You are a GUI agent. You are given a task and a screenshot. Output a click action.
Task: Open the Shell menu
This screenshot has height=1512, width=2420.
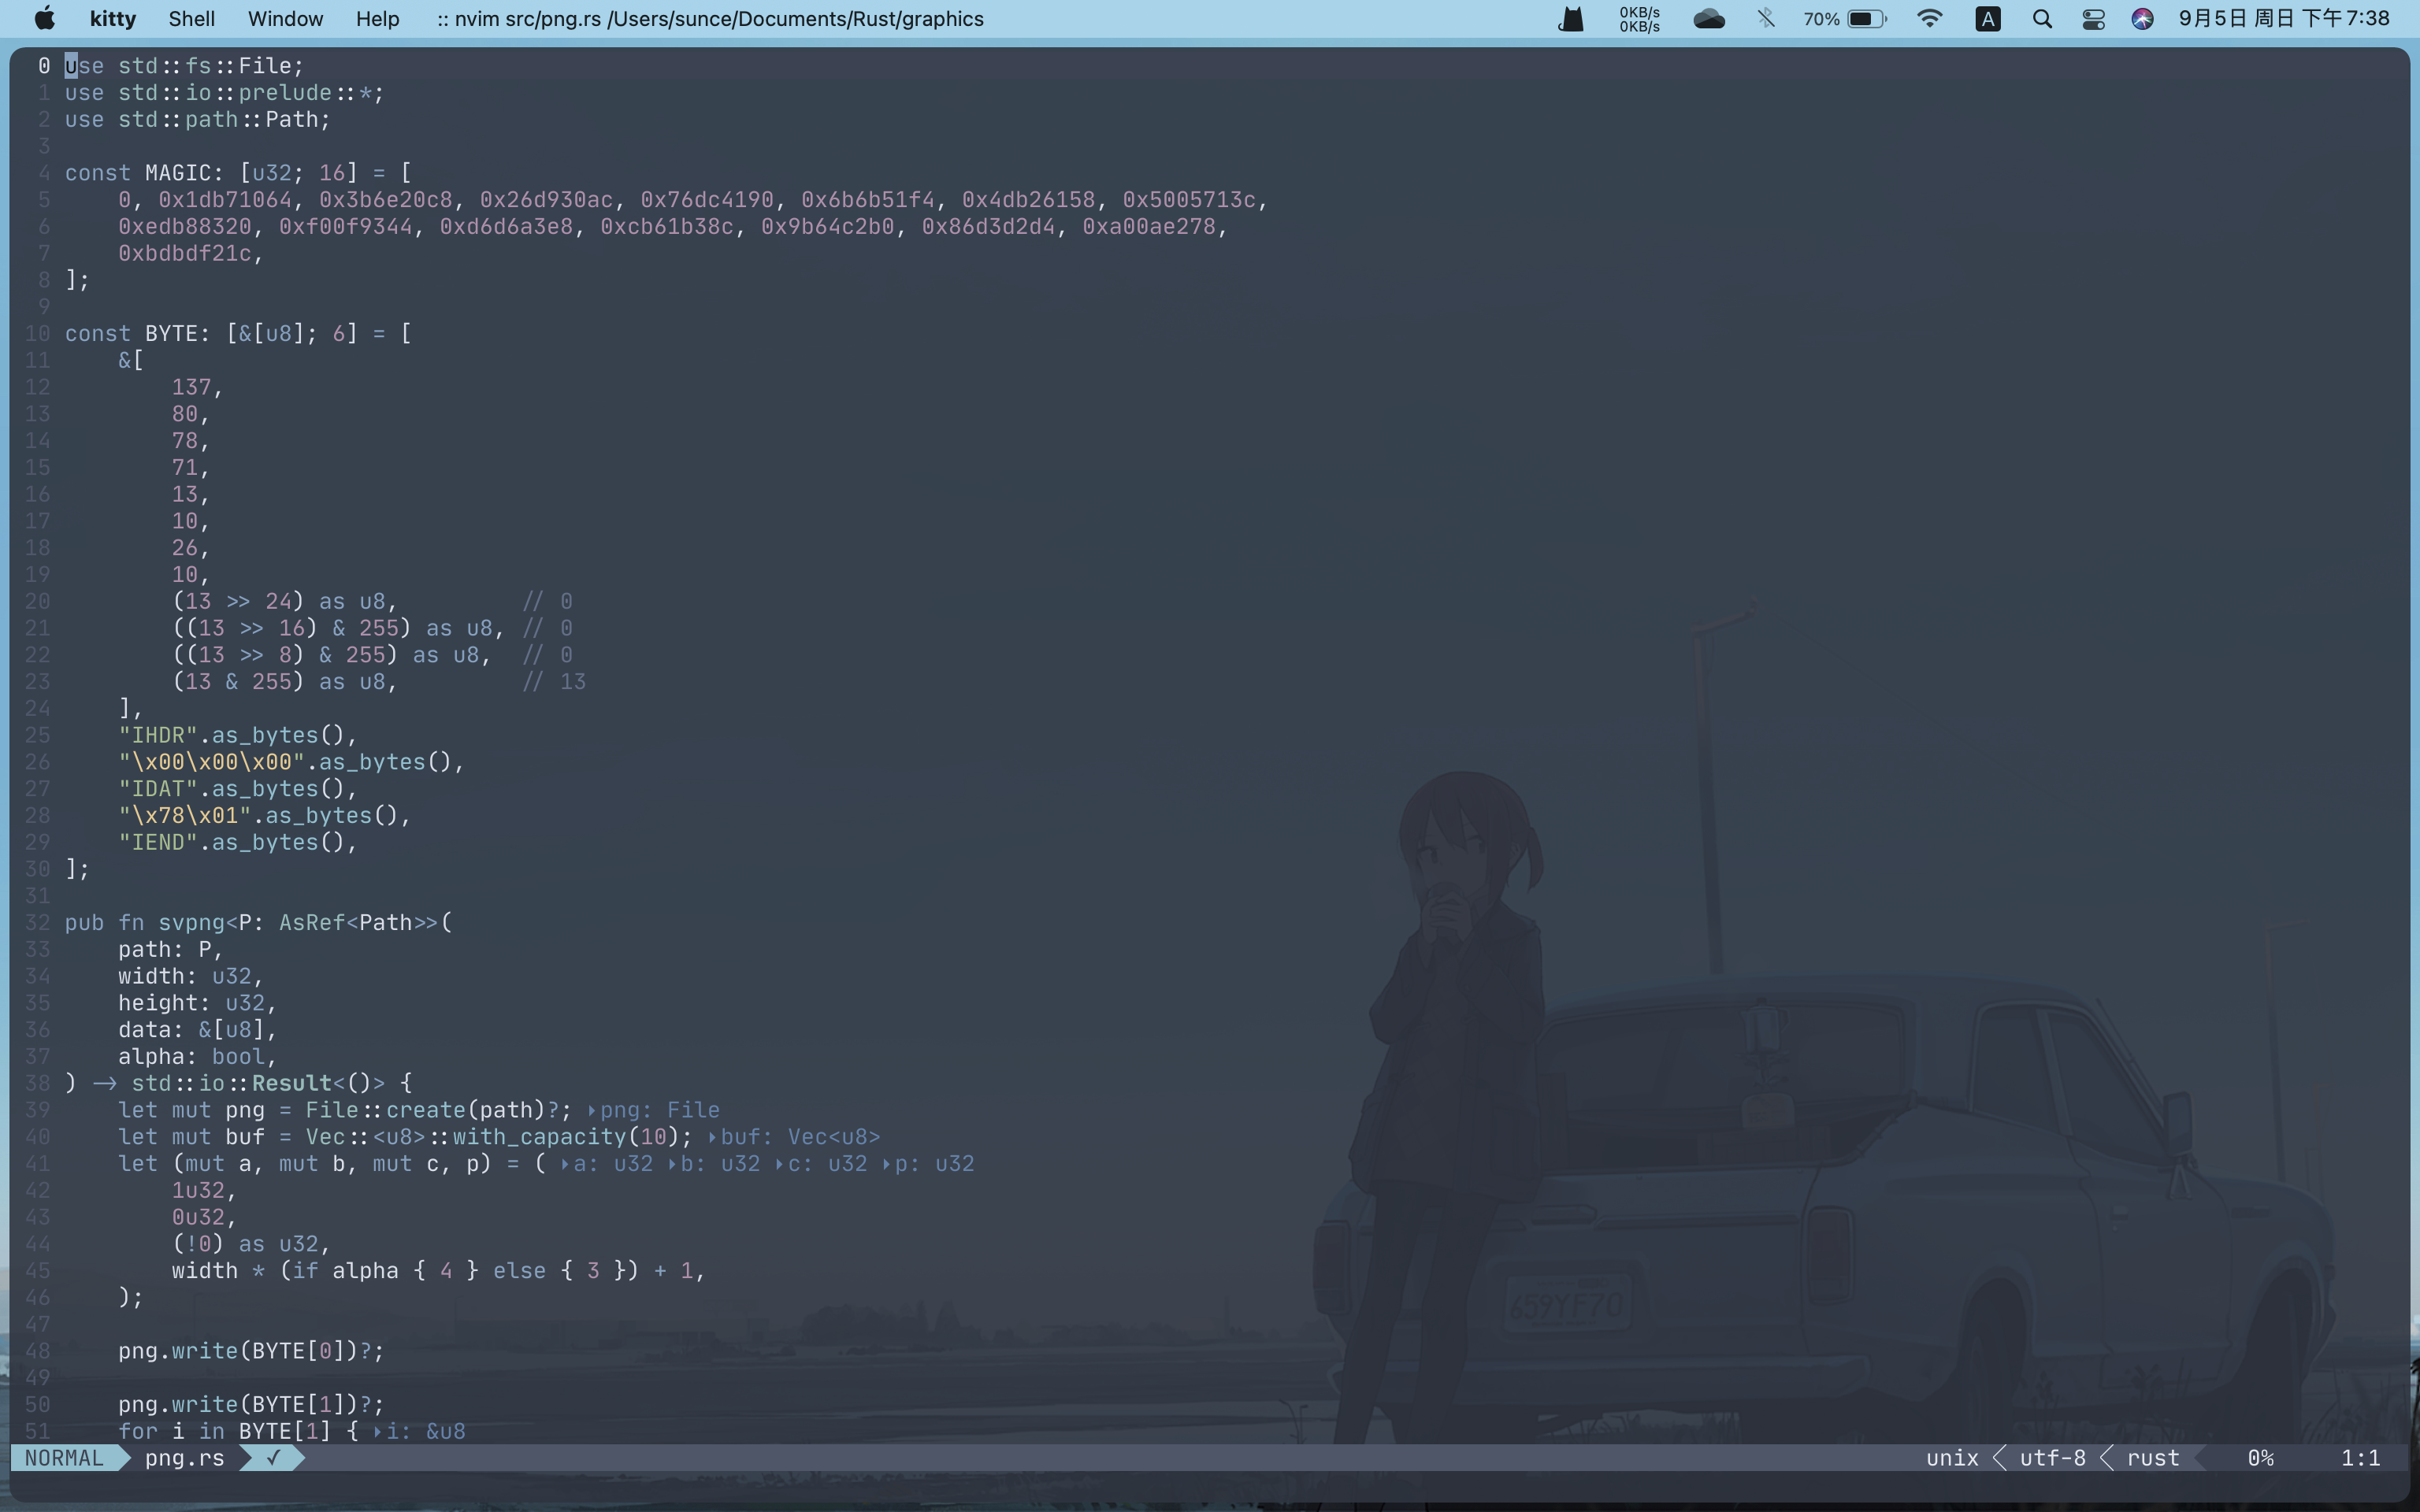pos(191,18)
